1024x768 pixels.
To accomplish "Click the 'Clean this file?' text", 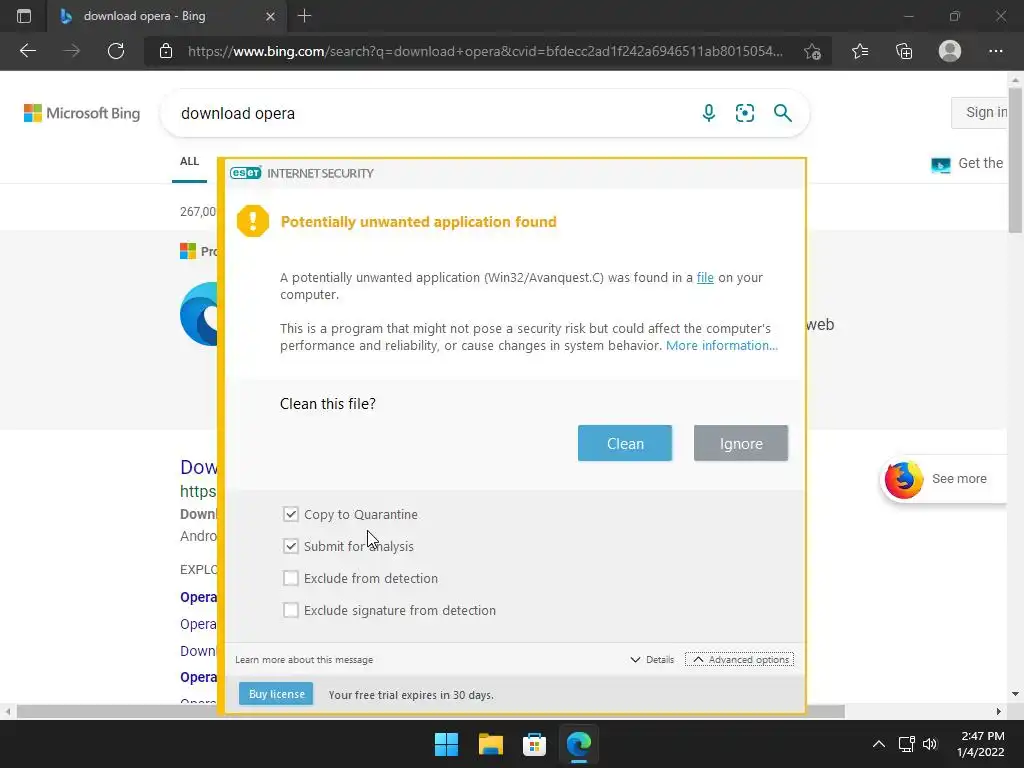I will point(328,404).
